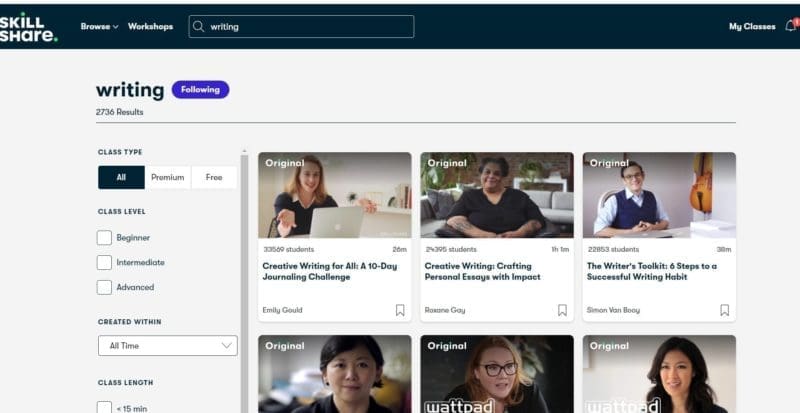Open Emily Gould class thumbnail

point(335,195)
